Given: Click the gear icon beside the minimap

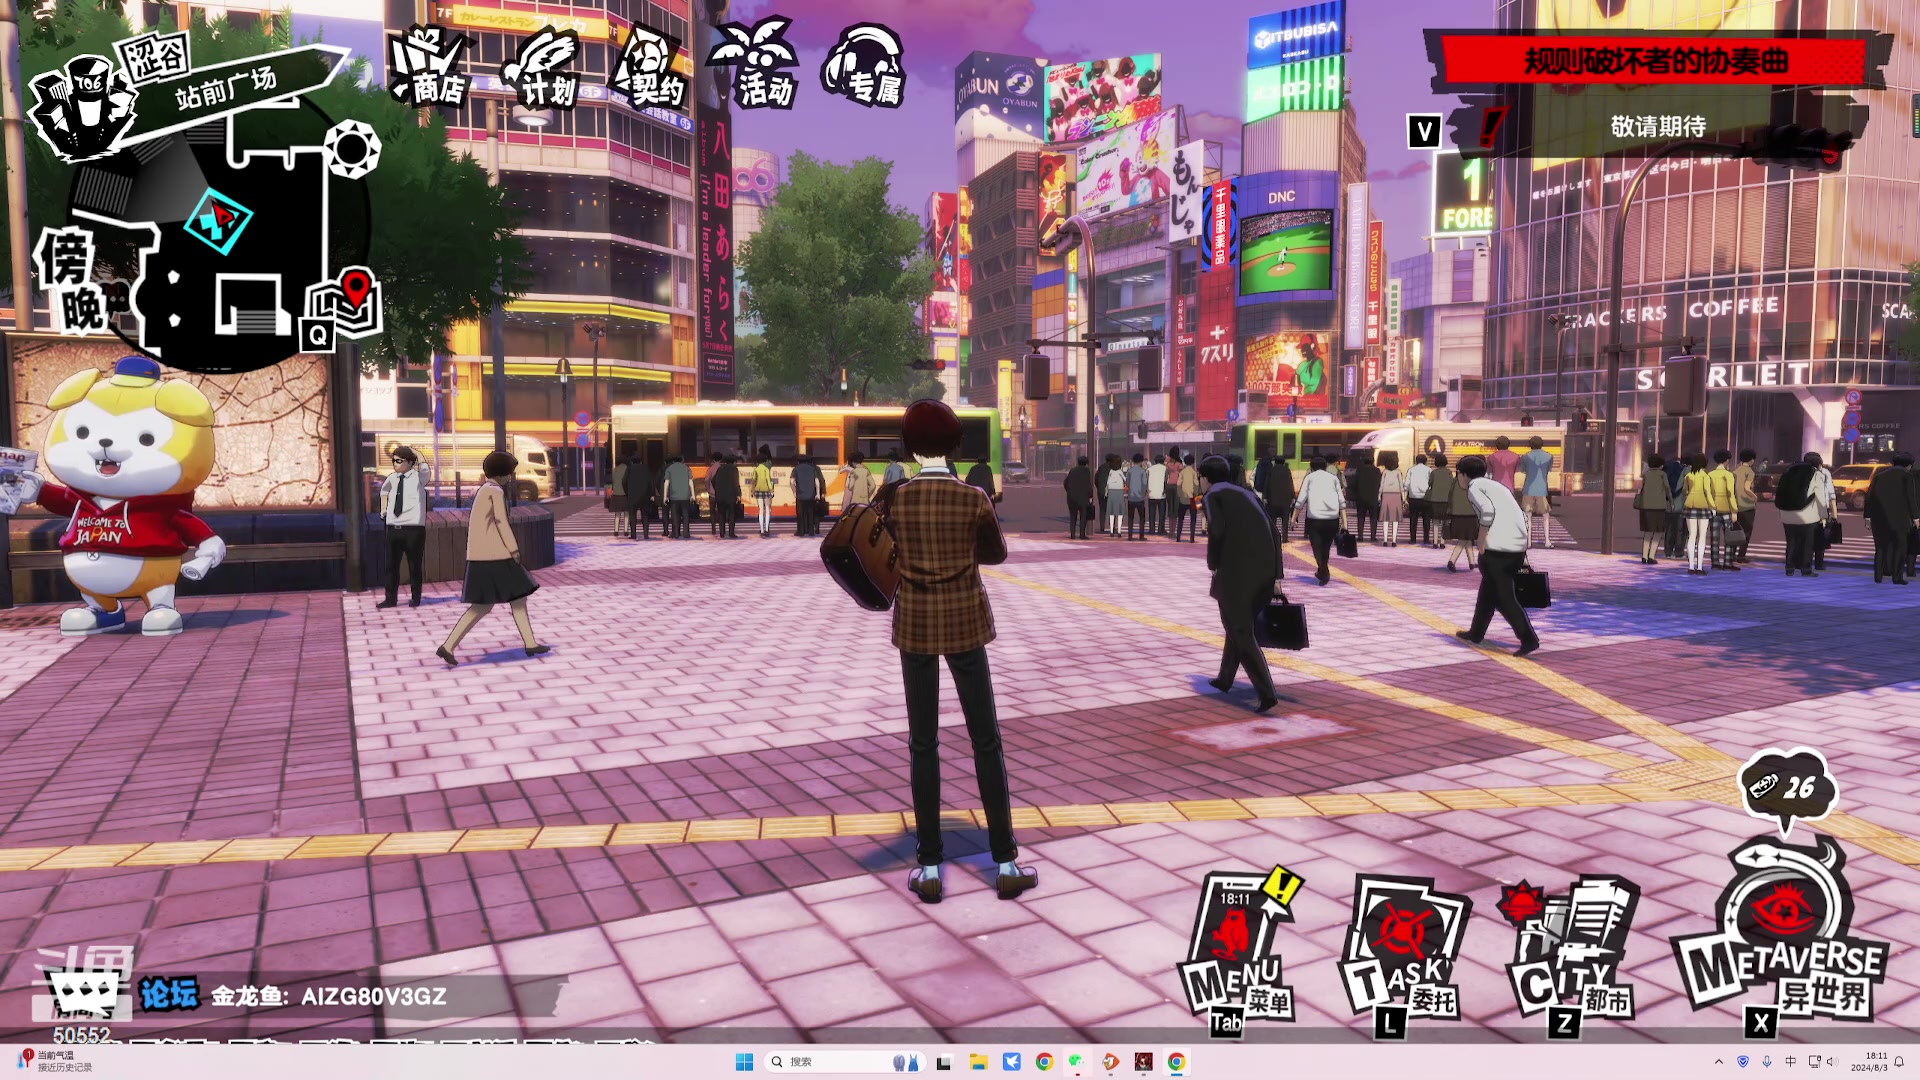Looking at the screenshot, I should (x=352, y=149).
